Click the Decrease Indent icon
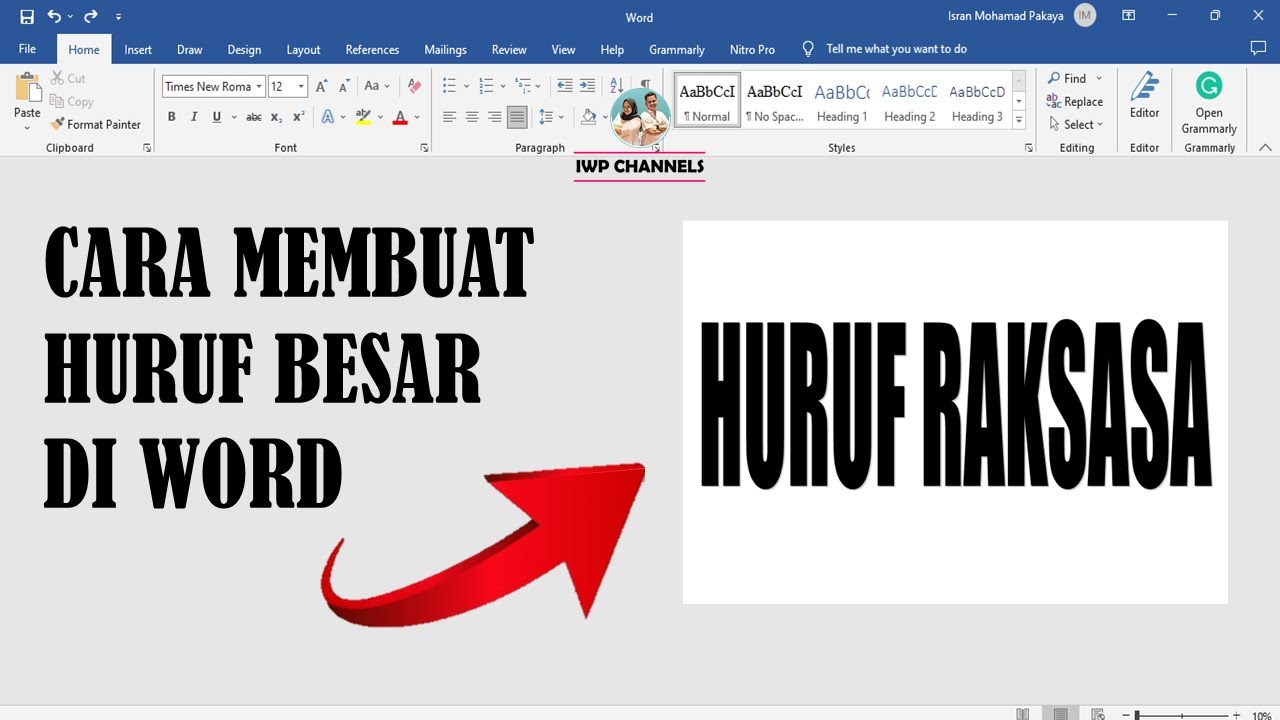1280x720 pixels. point(565,86)
